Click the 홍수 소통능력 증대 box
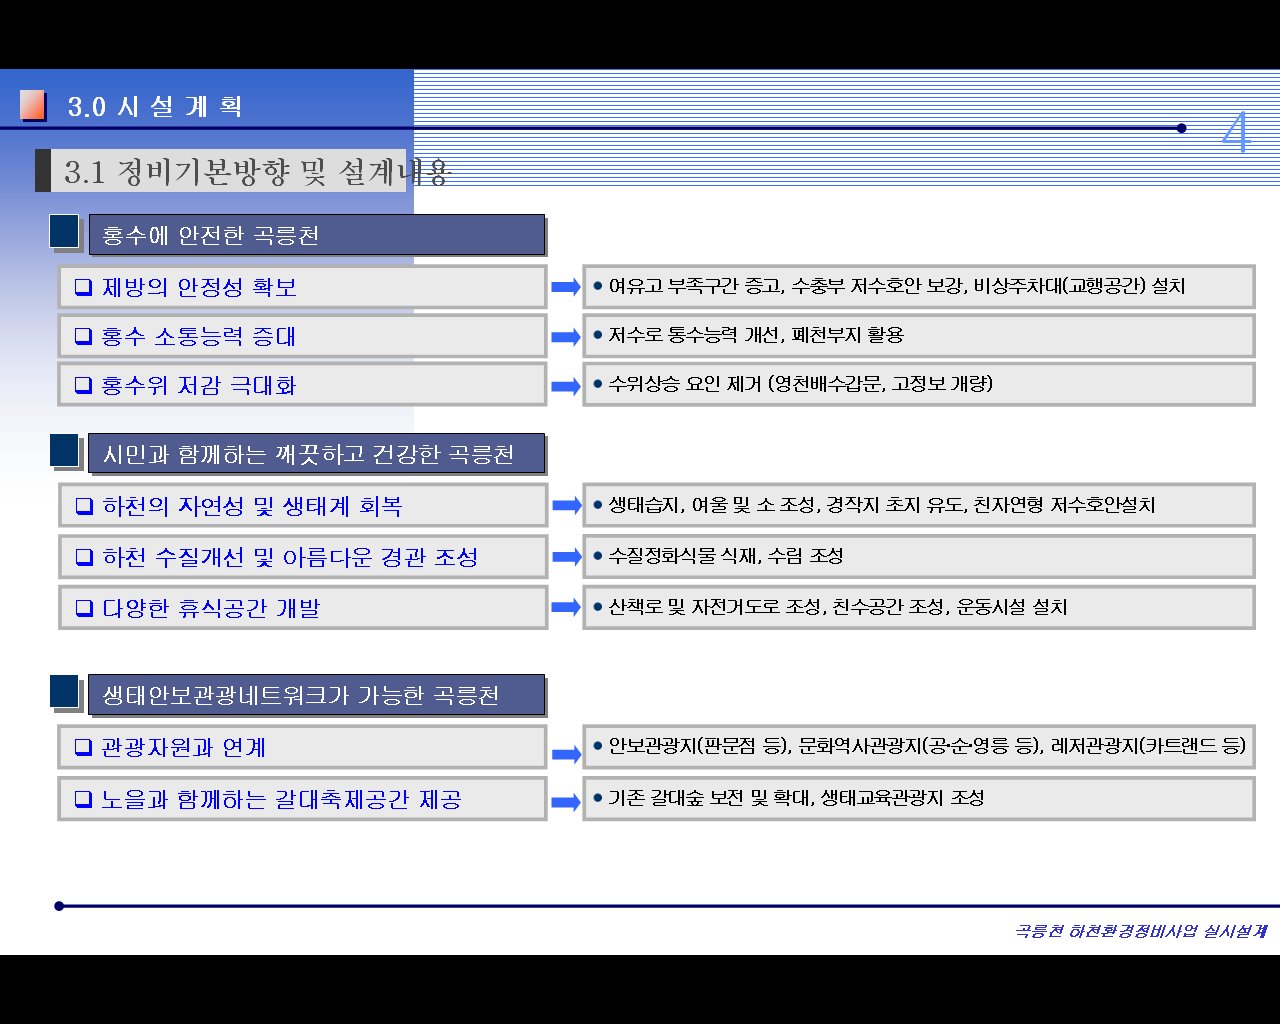 [x=302, y=336]
